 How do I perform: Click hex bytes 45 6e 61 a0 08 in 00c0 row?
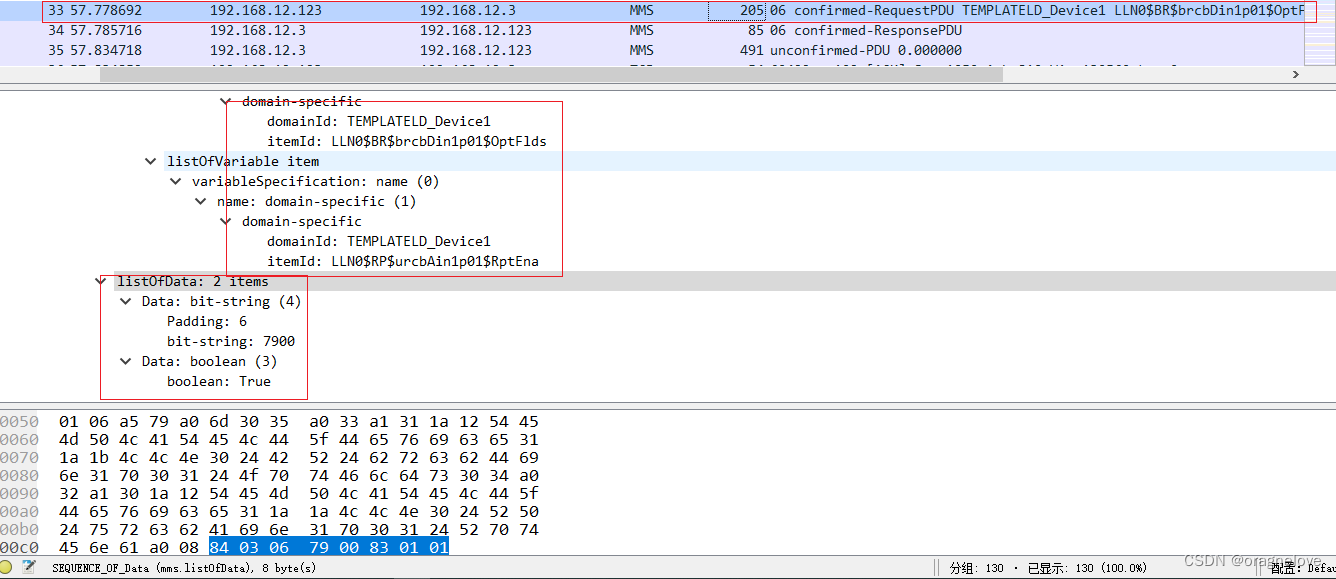tap(128, 547)
